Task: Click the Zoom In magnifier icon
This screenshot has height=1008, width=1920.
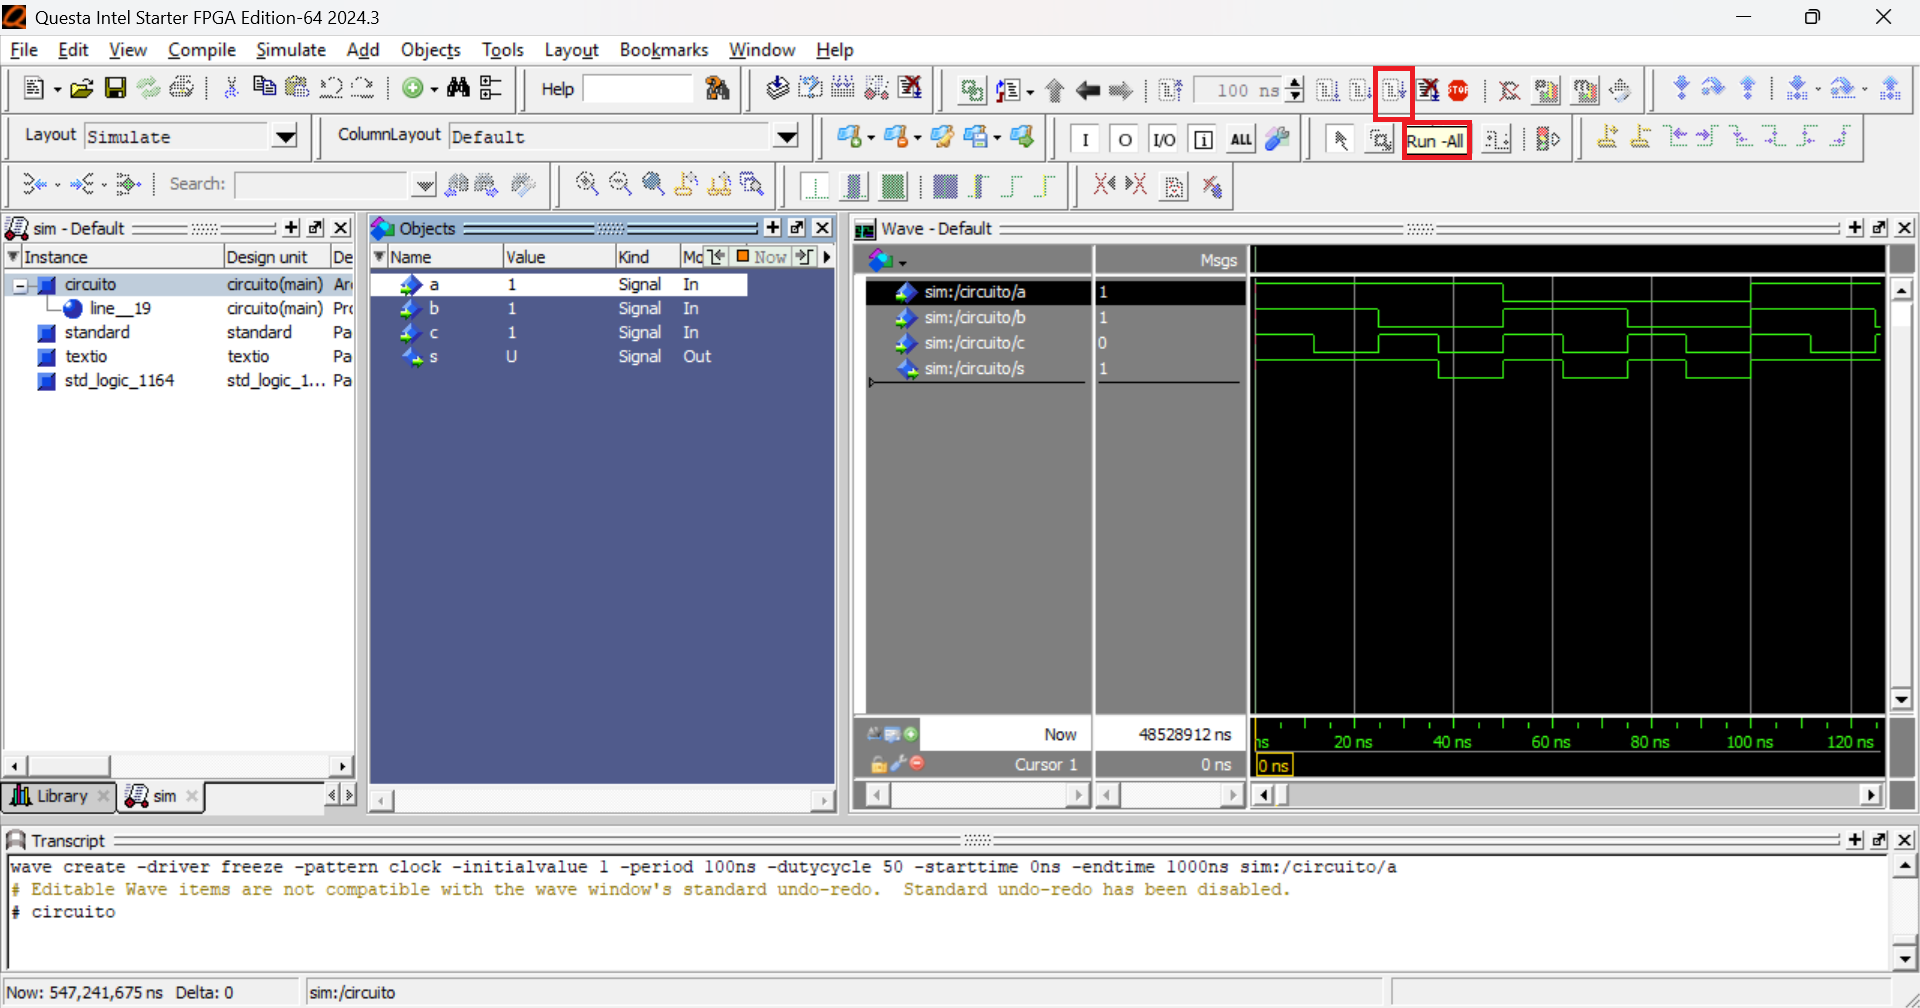Action: click(x=587, y=184)
